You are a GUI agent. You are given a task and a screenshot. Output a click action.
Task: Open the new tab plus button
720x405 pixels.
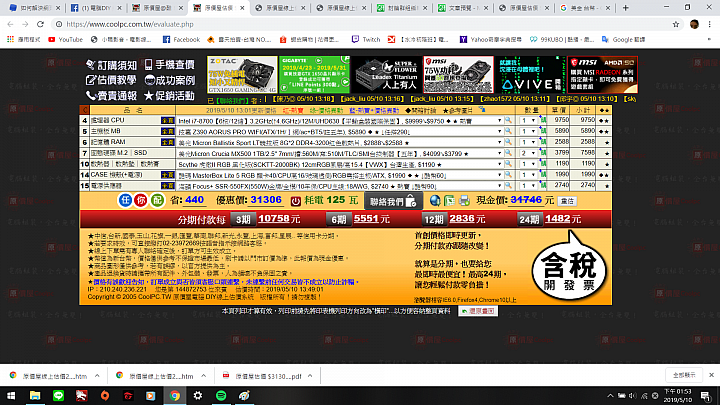coord(625,8)
